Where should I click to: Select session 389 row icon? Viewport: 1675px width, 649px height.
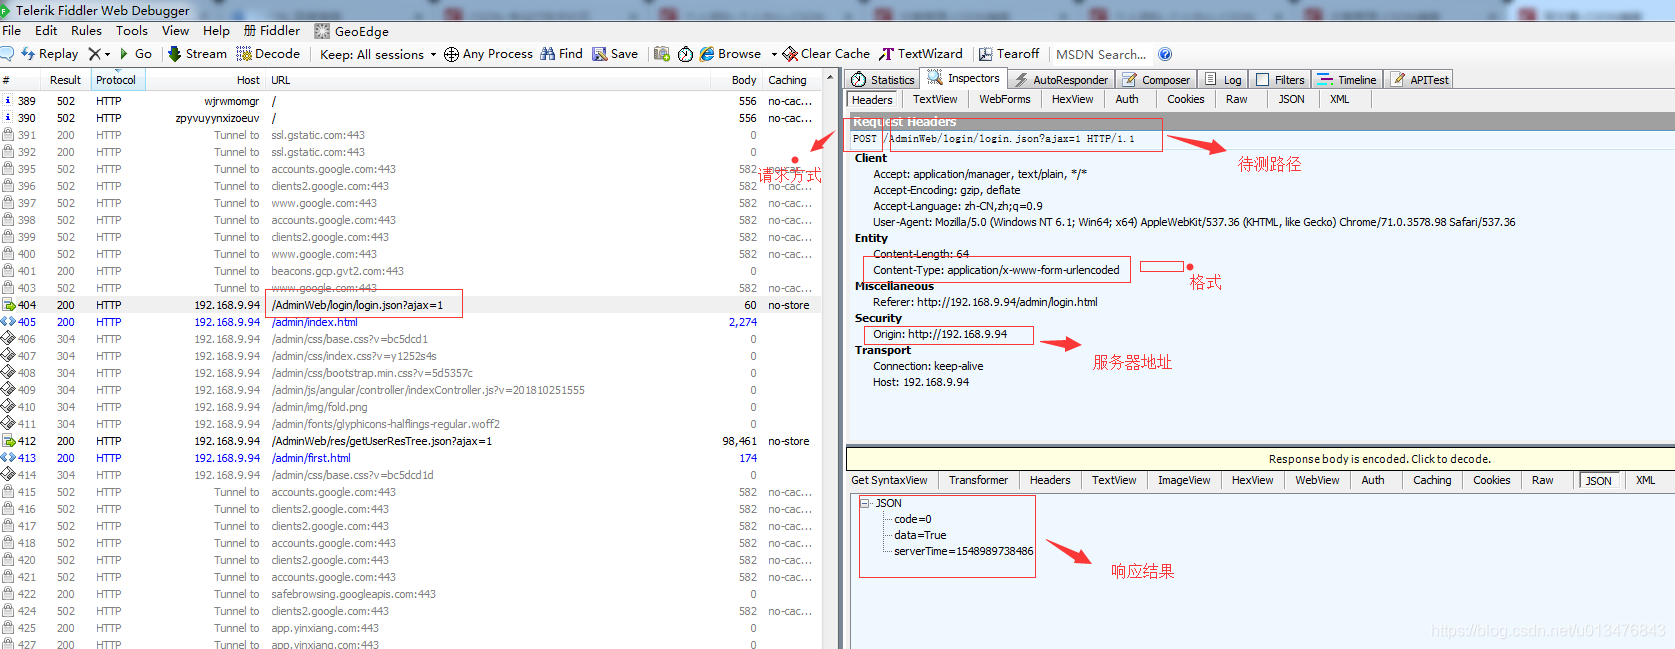point(8,101)
